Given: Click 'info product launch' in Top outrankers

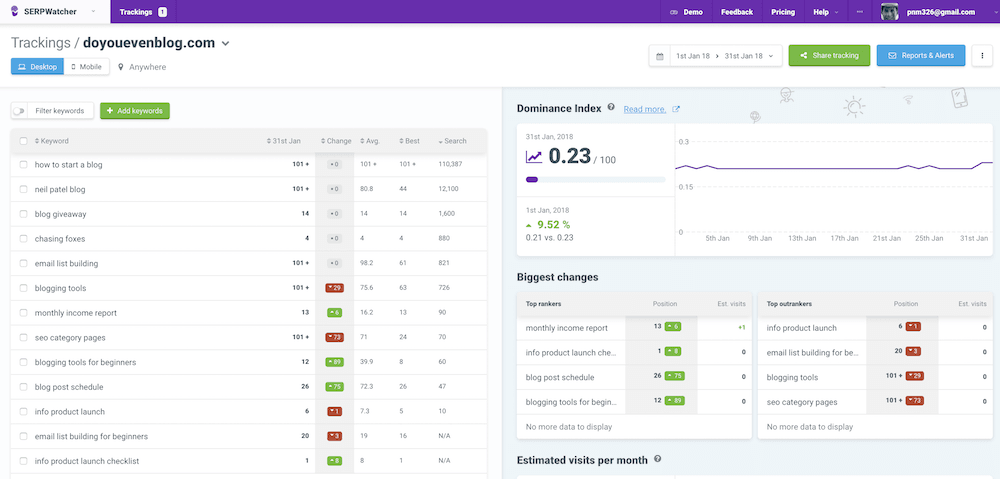Looking at the screenshot, I should point(802,328).
